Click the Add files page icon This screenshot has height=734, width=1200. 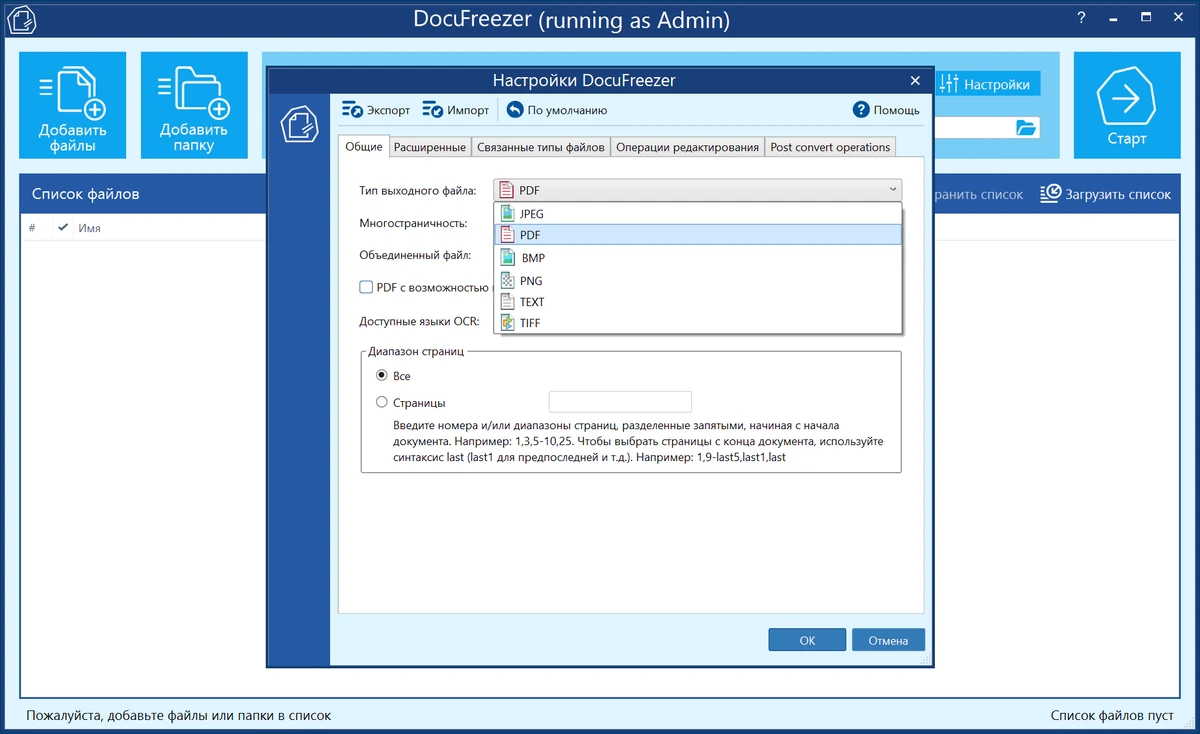click(73, 92)
